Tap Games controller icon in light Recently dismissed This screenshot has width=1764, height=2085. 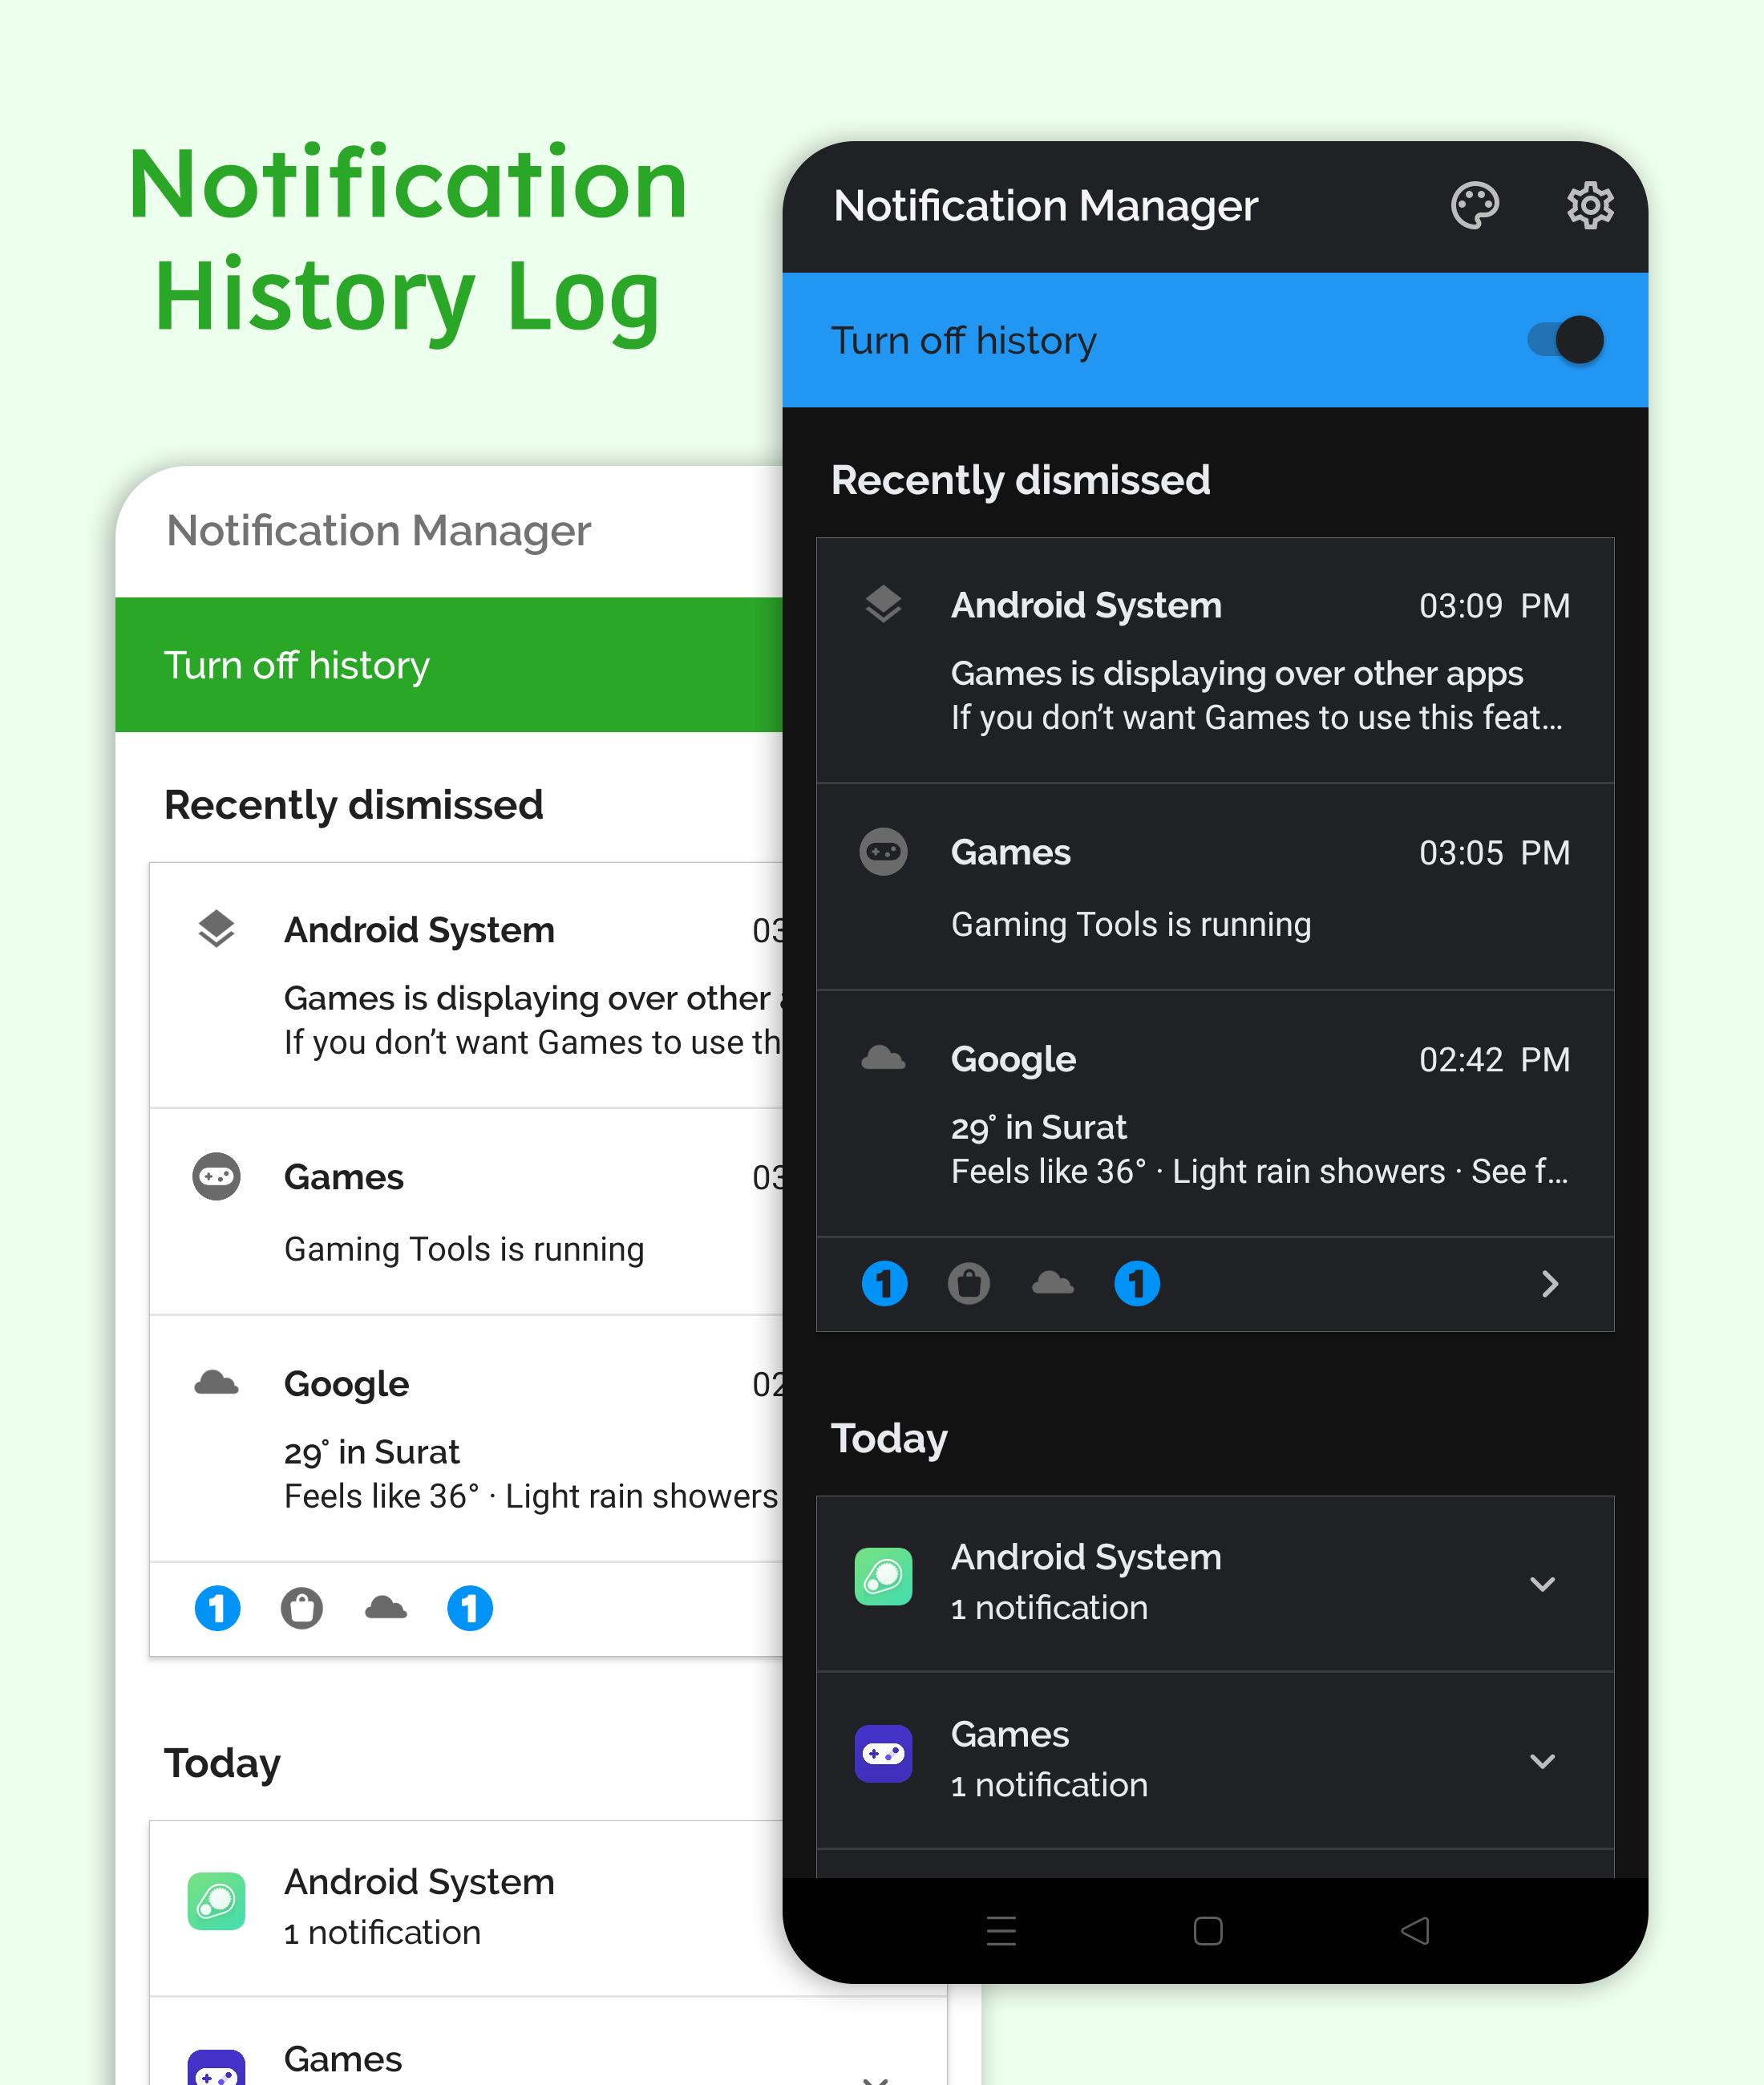pos(216,1177)
